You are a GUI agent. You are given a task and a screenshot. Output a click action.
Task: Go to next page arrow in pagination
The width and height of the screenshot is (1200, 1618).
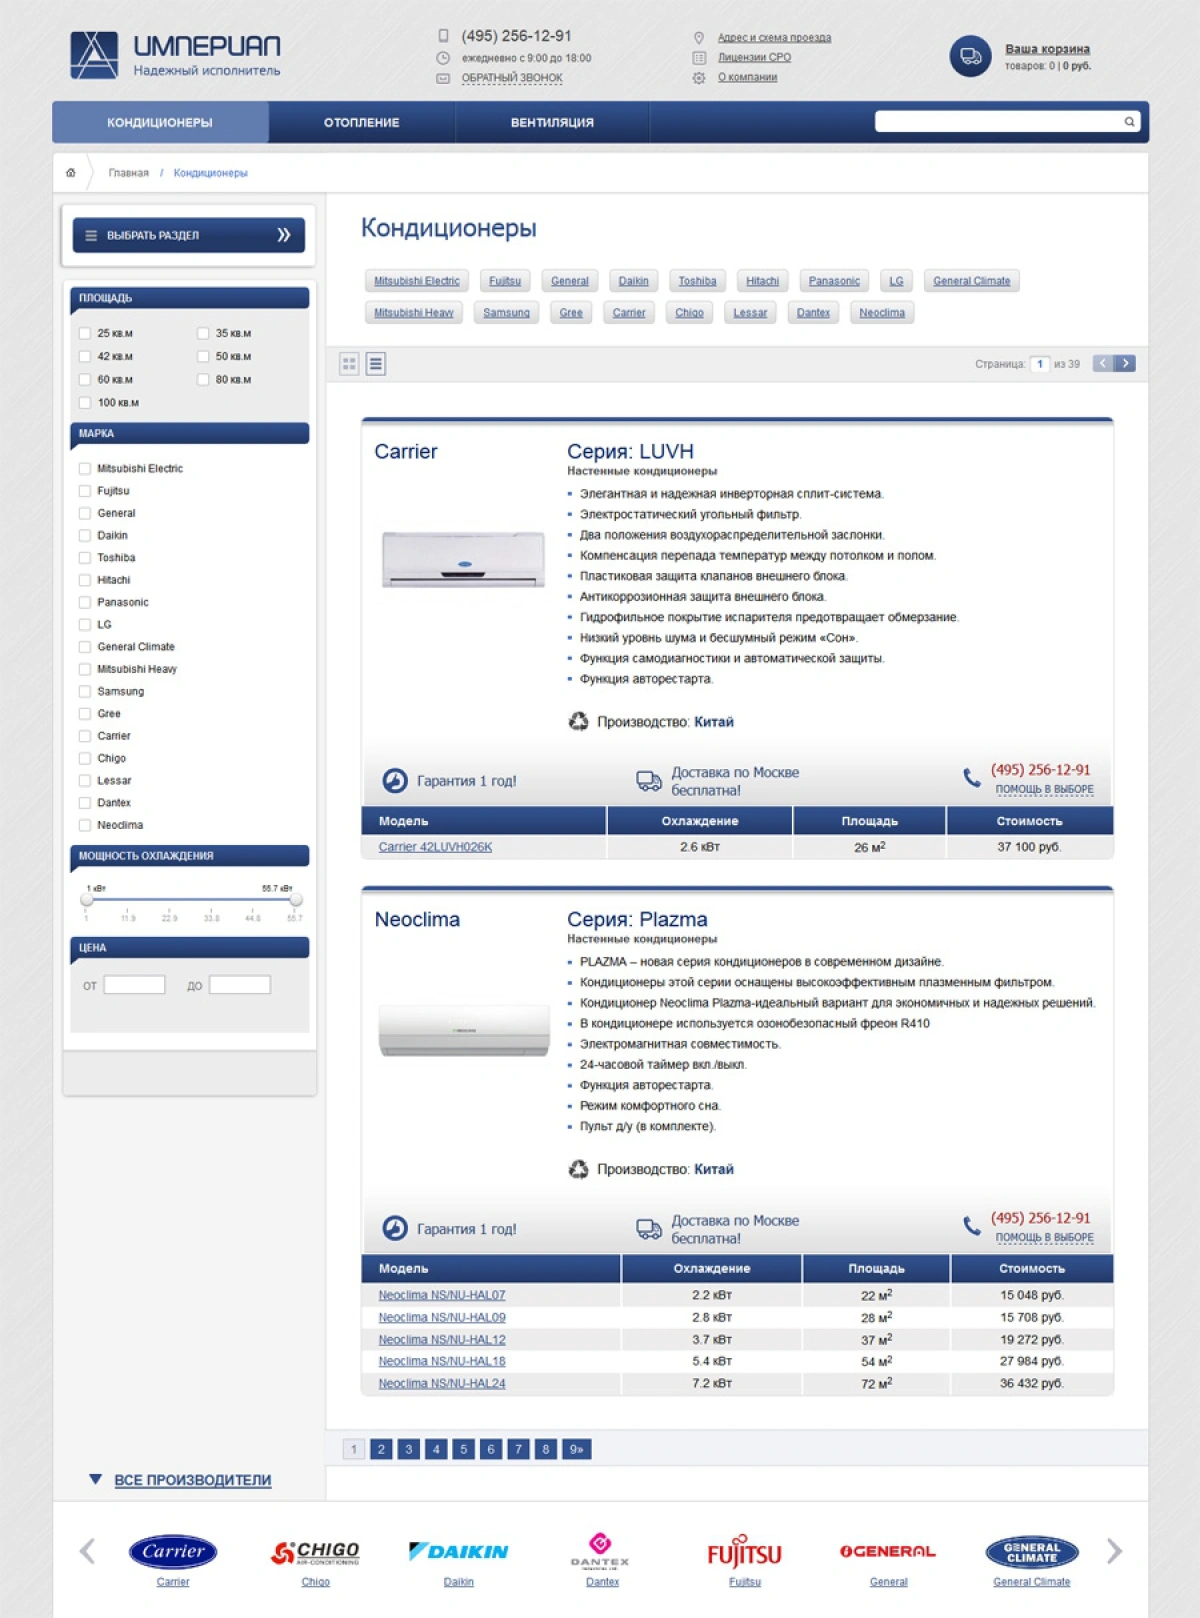(1126, 364)
